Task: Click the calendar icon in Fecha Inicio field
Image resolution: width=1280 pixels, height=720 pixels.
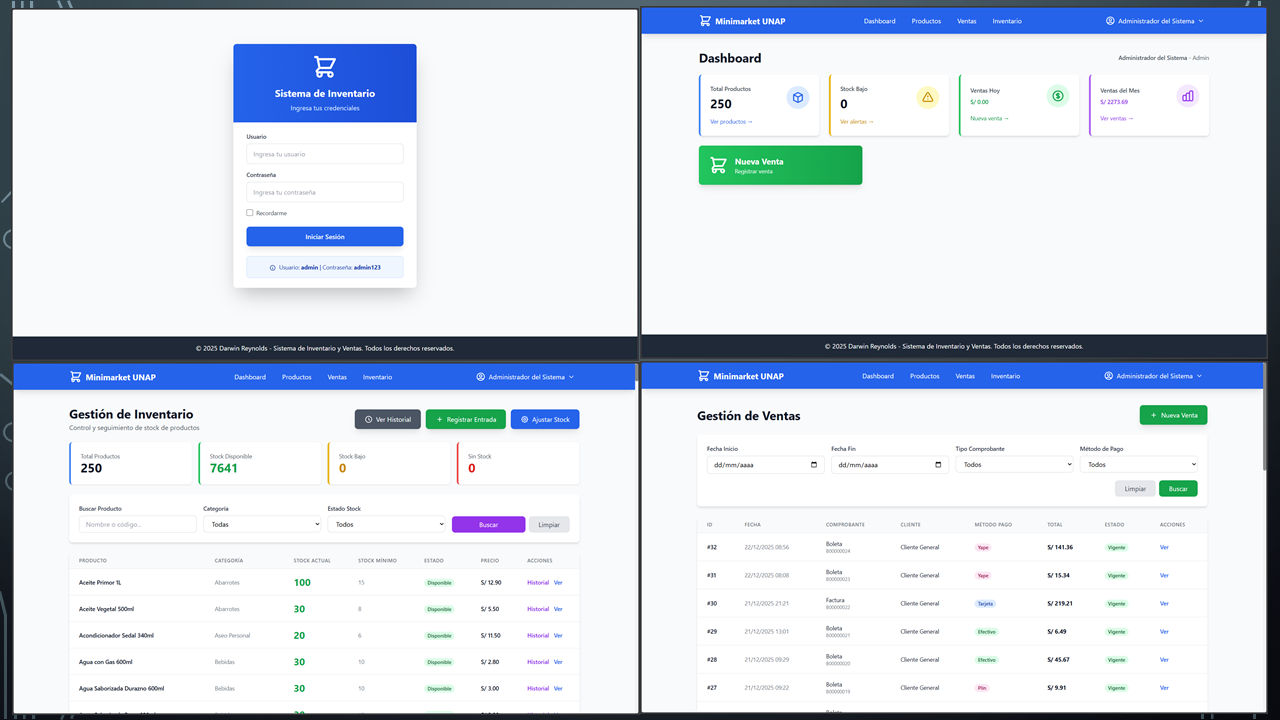Action: [x=814, y=465]
